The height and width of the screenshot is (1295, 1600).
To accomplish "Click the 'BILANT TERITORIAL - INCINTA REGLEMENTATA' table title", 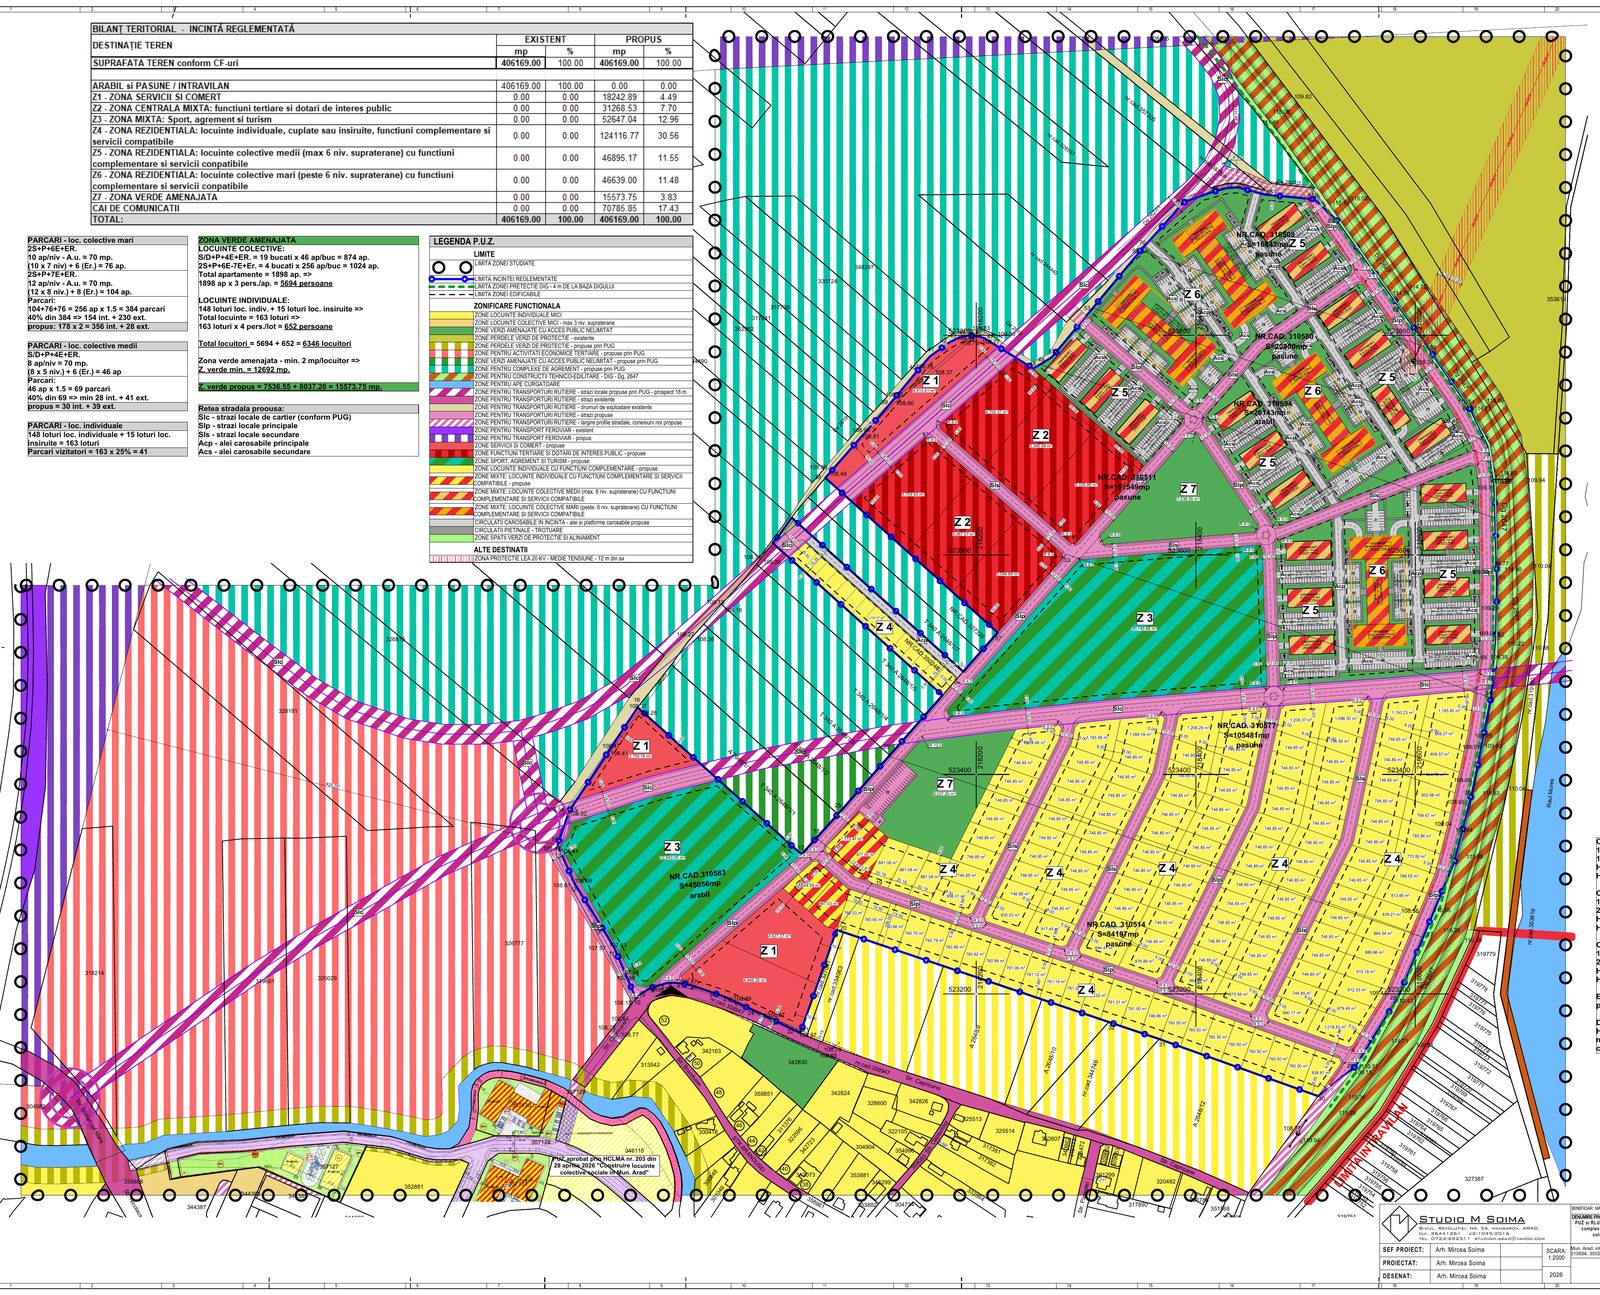I will (x=194, y=29).
